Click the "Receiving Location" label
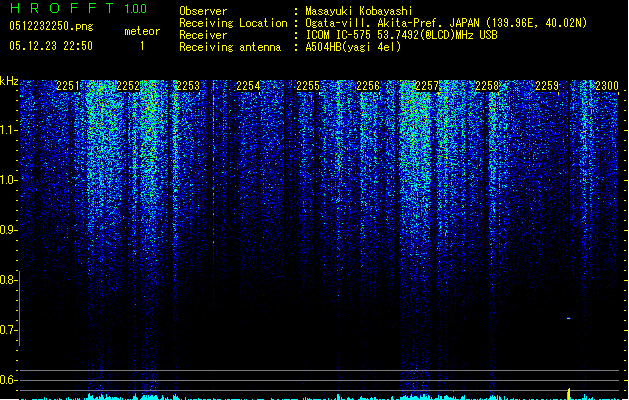 pos(233,23)
